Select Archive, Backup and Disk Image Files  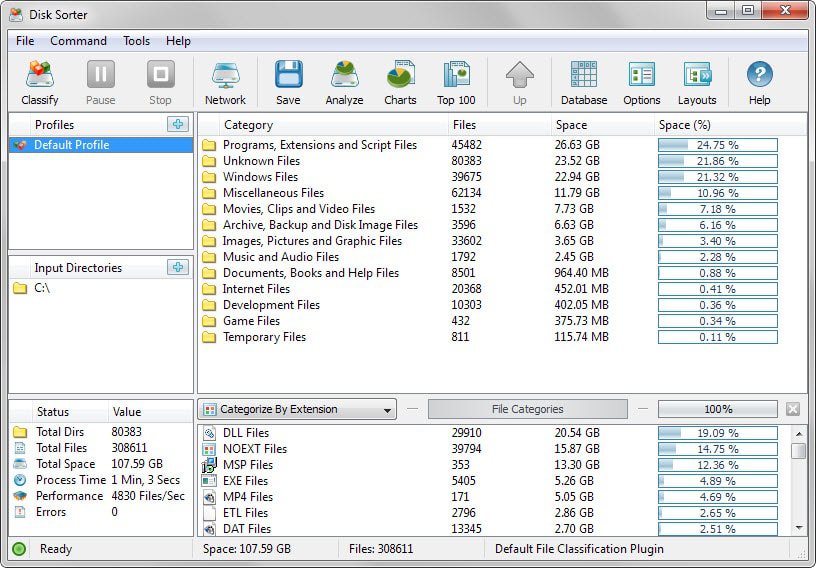click(502, 225)
